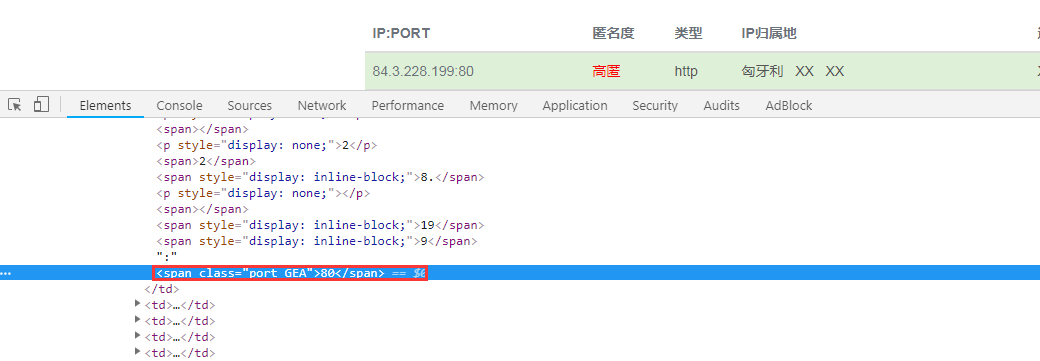Viewport: 1040px width, 361px height.
Task: Expand the second collapsed td node
Action: [x=138, y=320]
